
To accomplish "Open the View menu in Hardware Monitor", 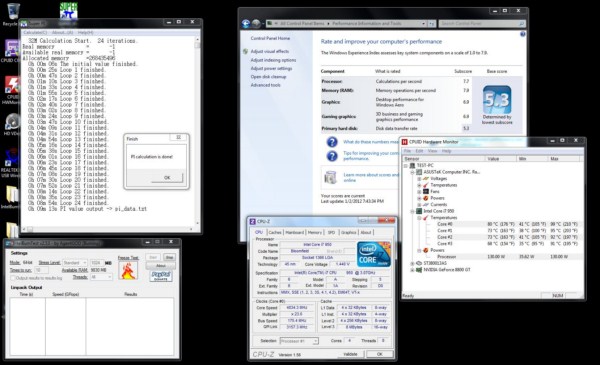I will coord(432,151).
